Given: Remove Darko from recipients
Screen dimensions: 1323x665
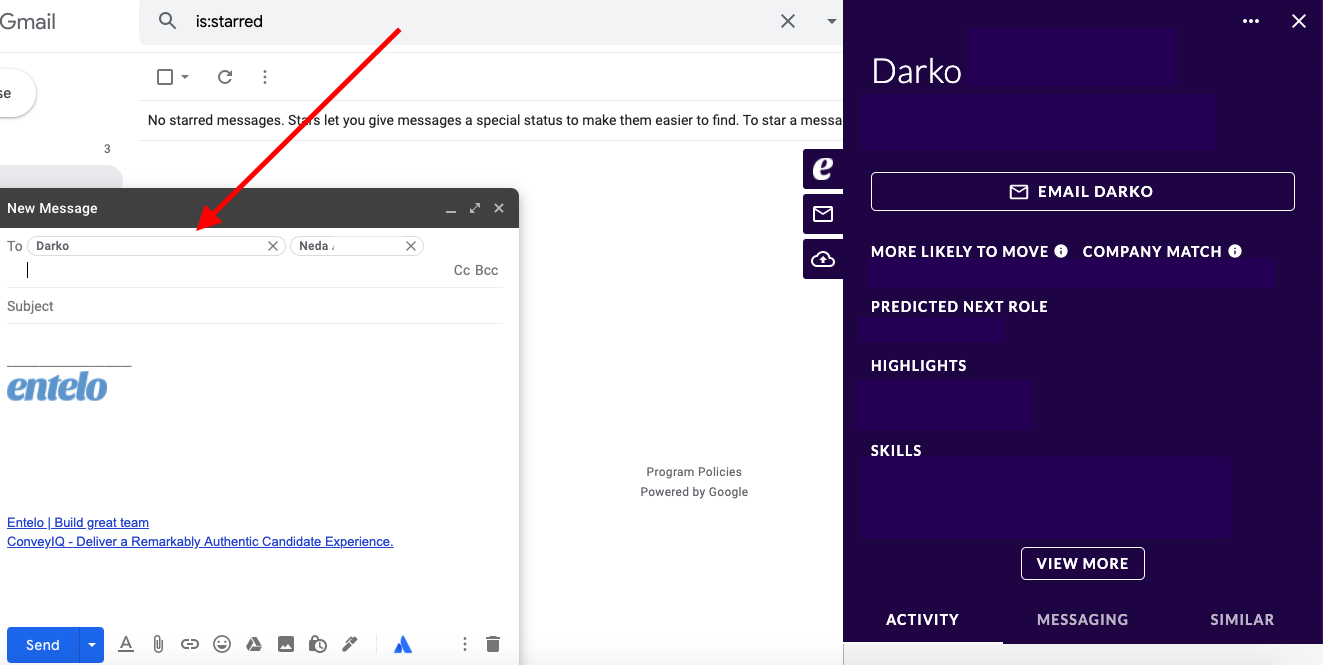Looking at the screenshot, I should (x=273, y=246).
